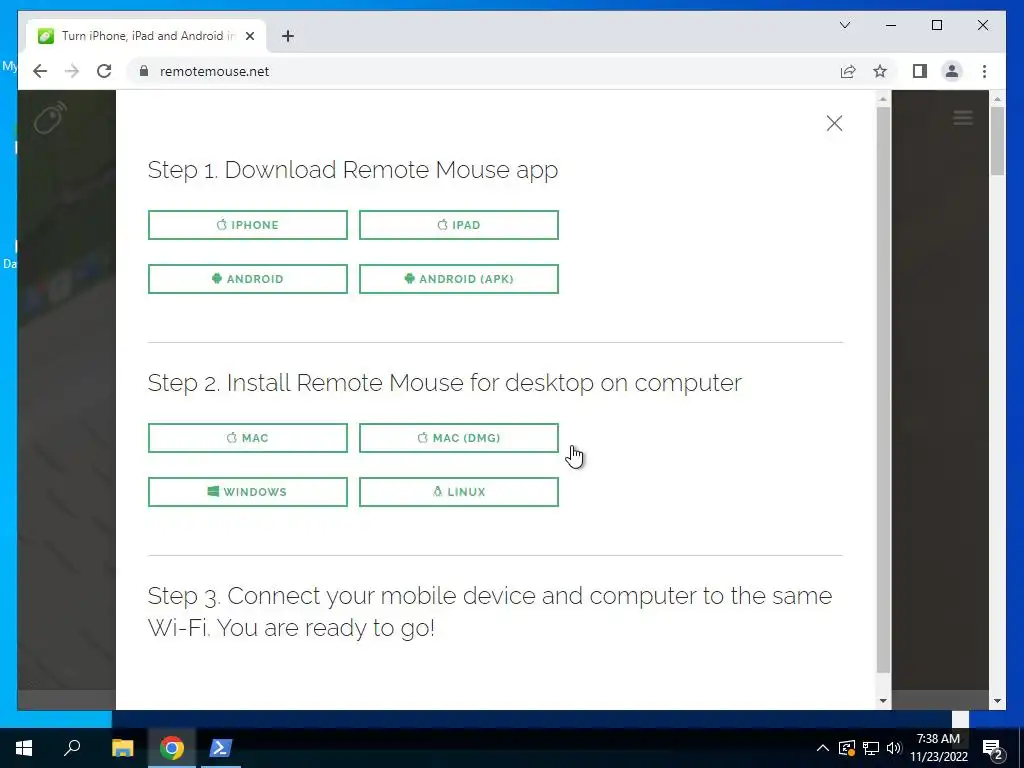The height and width of the screenshot is (768, 1024).
Task: Download Remote Mouse for iPad
Action: [458, 225]
